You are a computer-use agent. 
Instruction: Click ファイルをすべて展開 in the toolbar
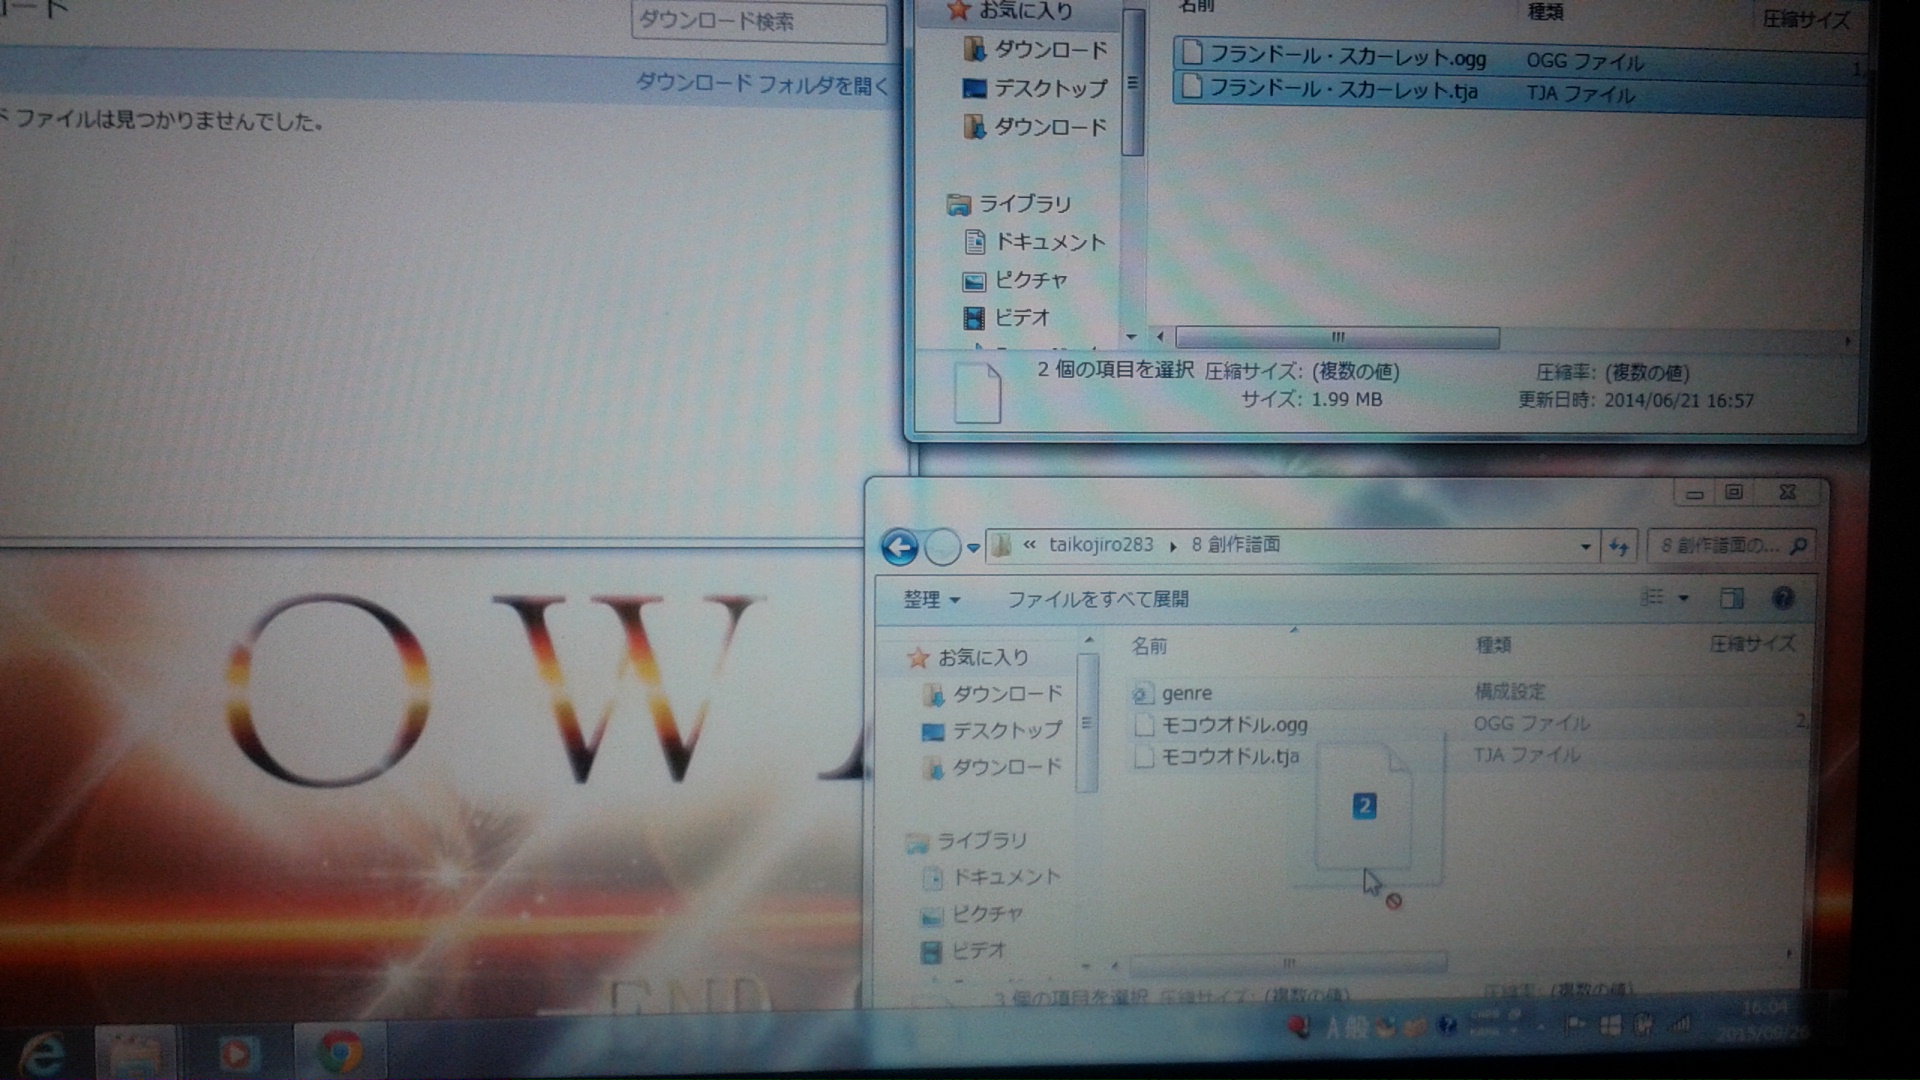[x=1097, y=599]
